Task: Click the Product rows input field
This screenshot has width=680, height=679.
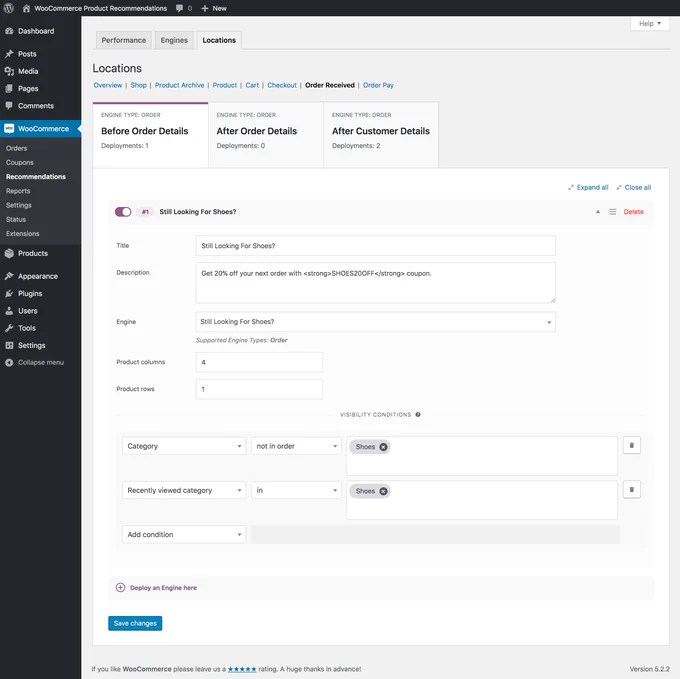Action: coord(259,389)
